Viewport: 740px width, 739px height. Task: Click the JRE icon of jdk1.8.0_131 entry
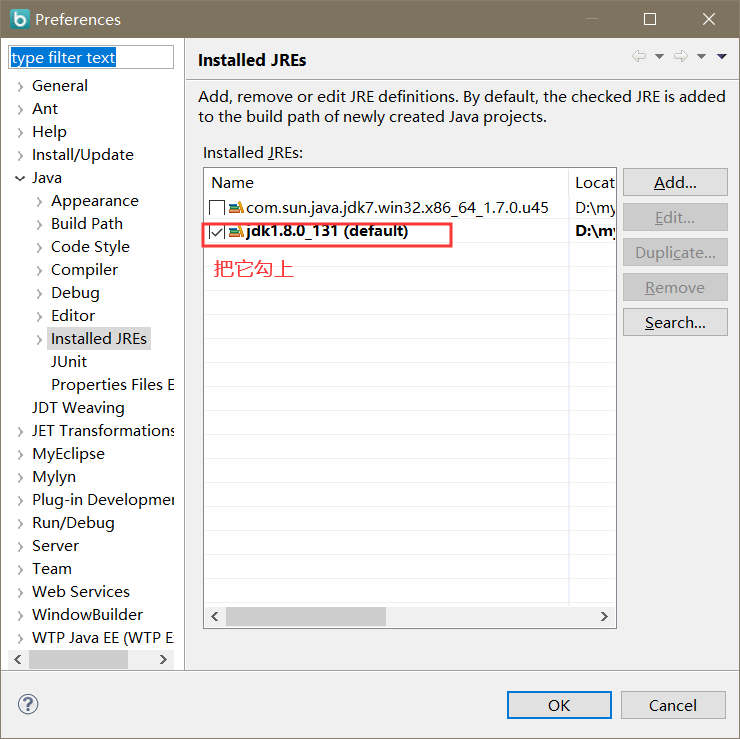pos(236,231)
